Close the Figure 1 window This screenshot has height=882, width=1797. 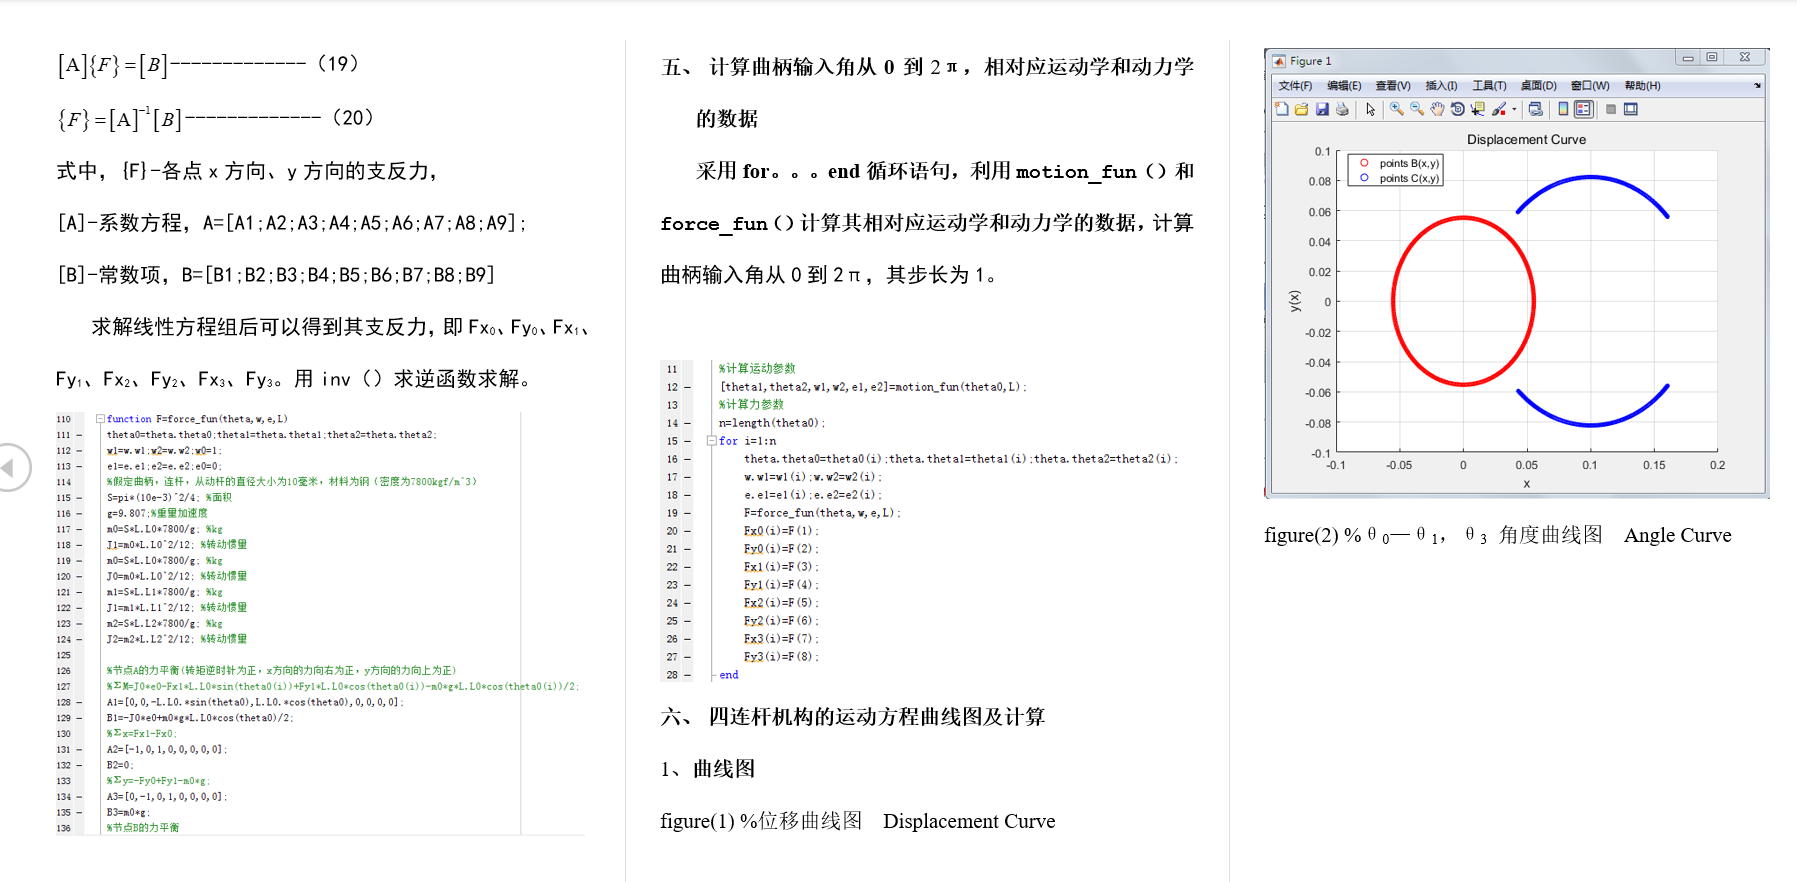(x=1745, y=58)
